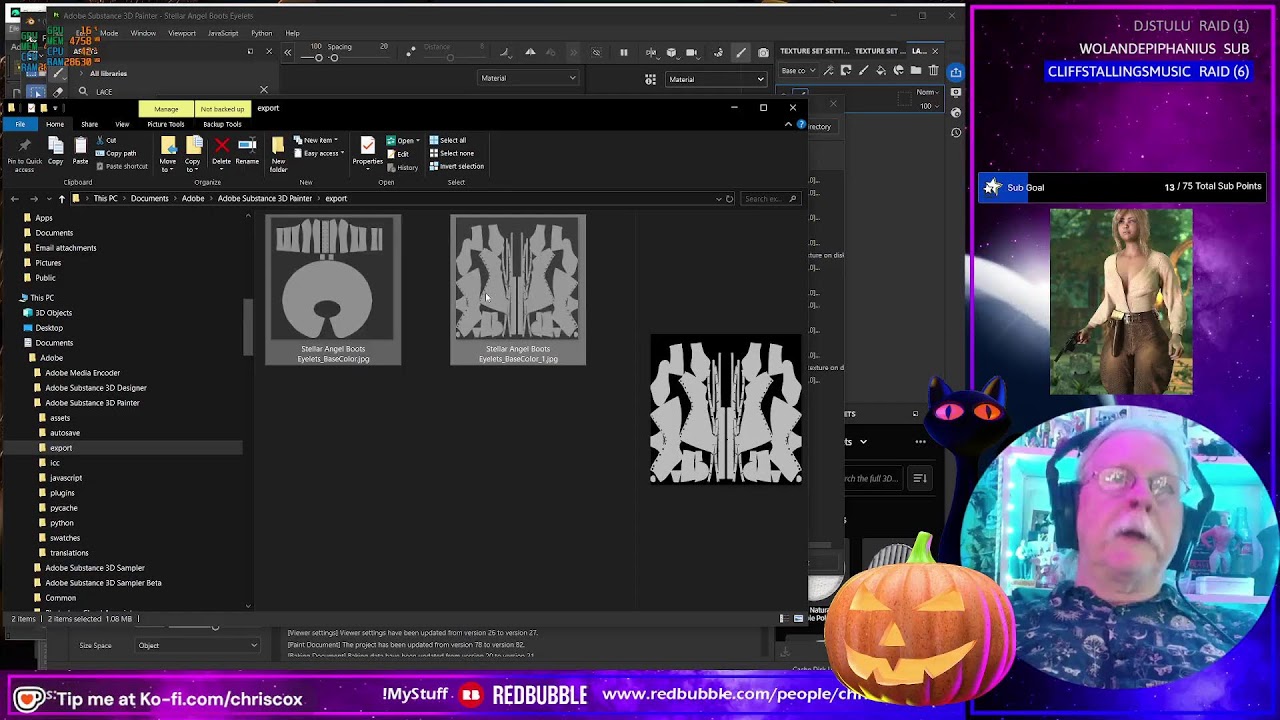This screenshot has width=1280, height=720.
Task: Open the File tab in Explorer
Action: (x=20, y=124)
